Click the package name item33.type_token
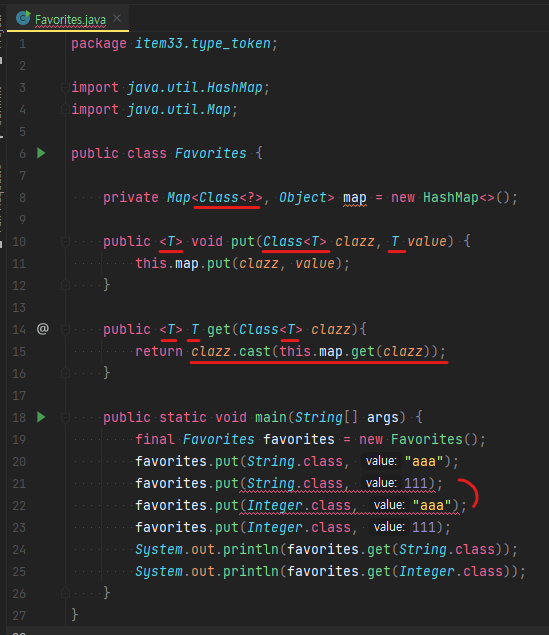549x635 pixels. [202, 43]
